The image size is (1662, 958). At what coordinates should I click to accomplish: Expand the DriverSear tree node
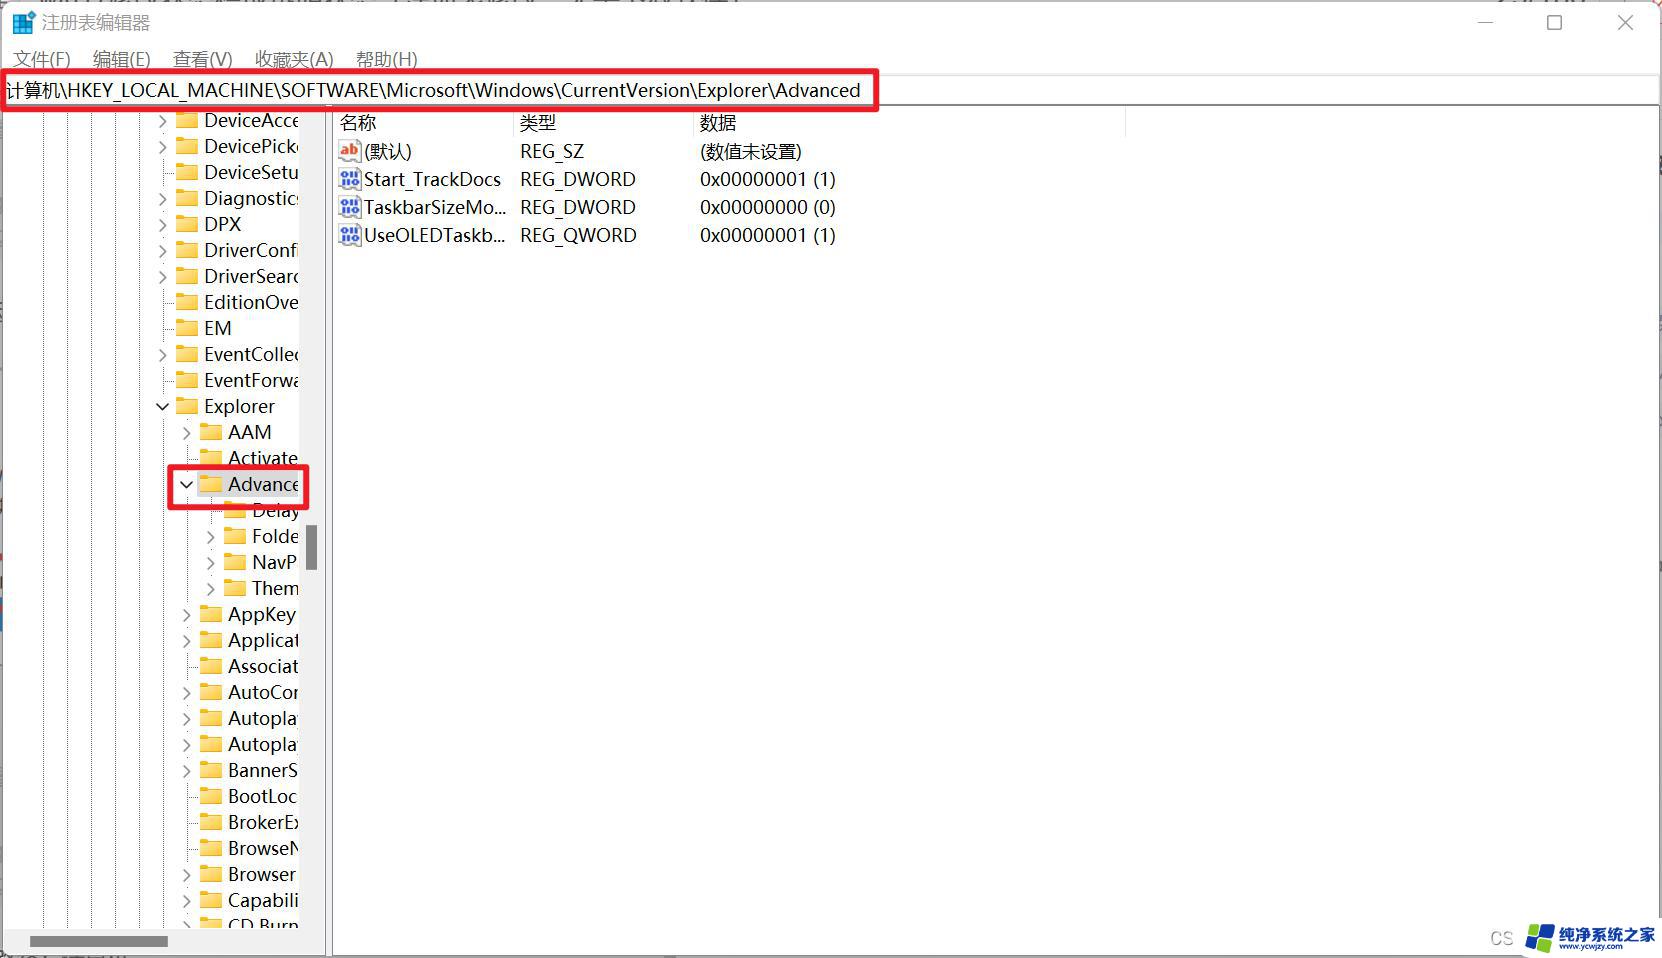click(162, 277)
